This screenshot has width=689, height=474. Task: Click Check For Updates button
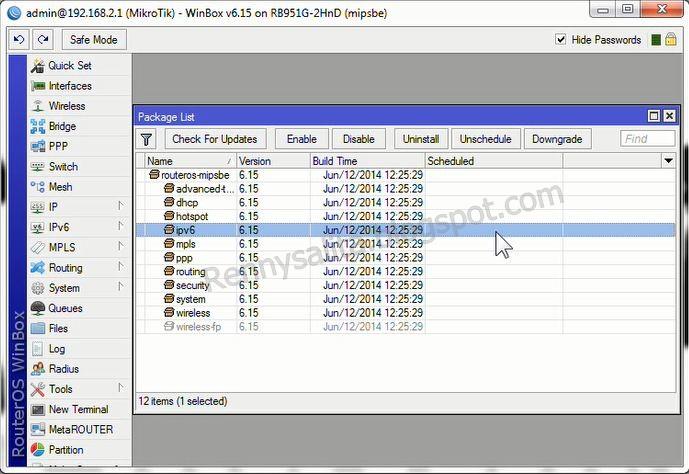(215, 139)
